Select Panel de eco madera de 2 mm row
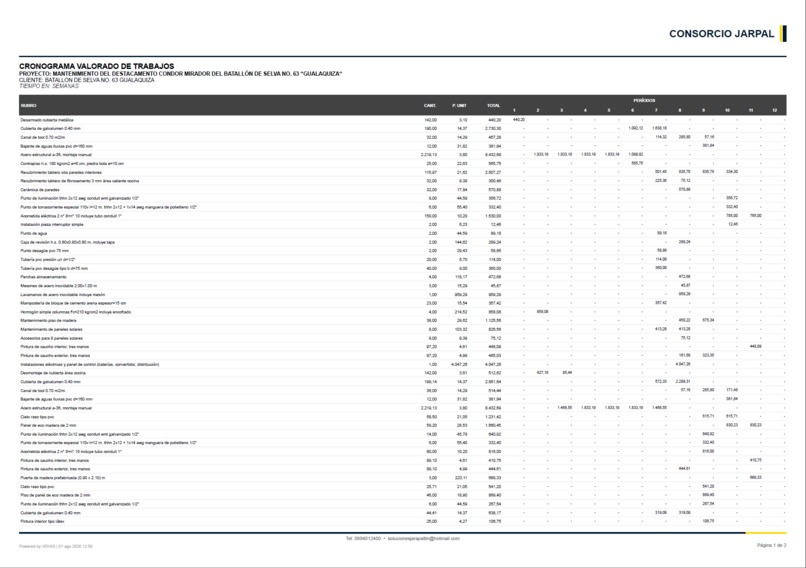This screenshot has height=568, width=806. (402, 426)
